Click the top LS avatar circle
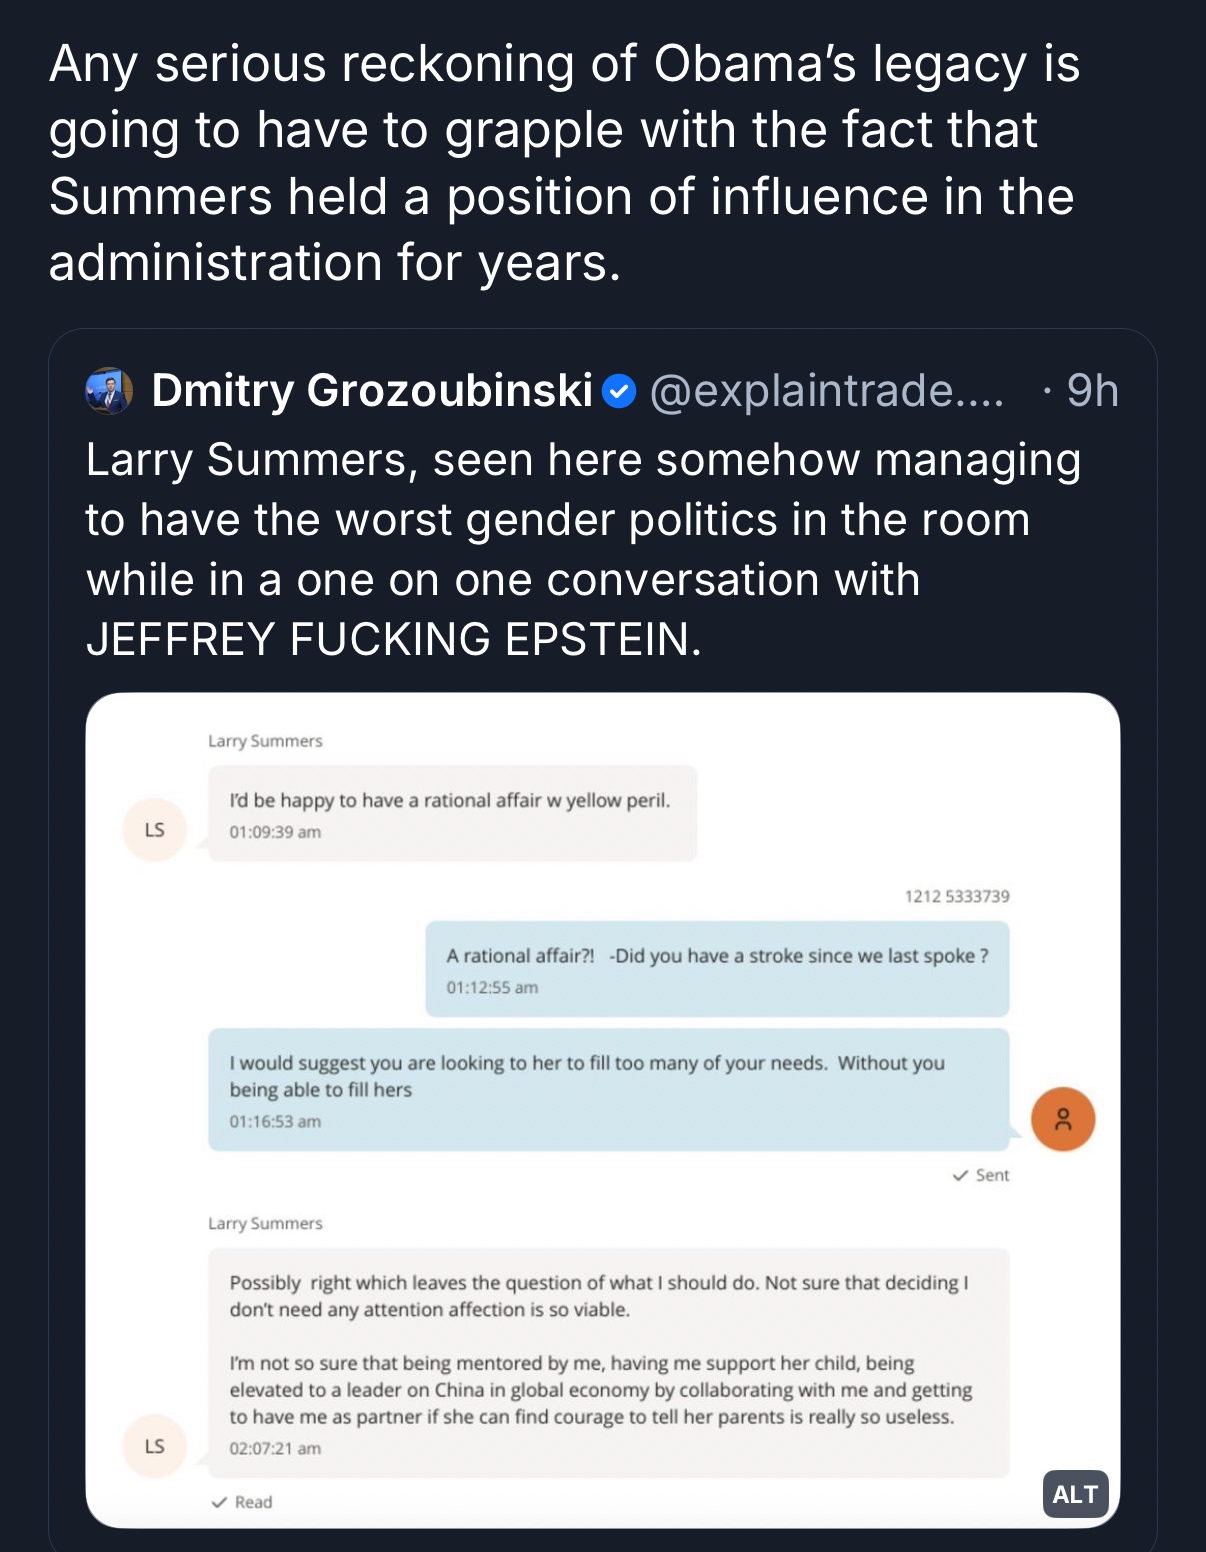Image resolution: width=1206 pixels, height=1552 pixels. pyautogui.click(x=154, y=829)
